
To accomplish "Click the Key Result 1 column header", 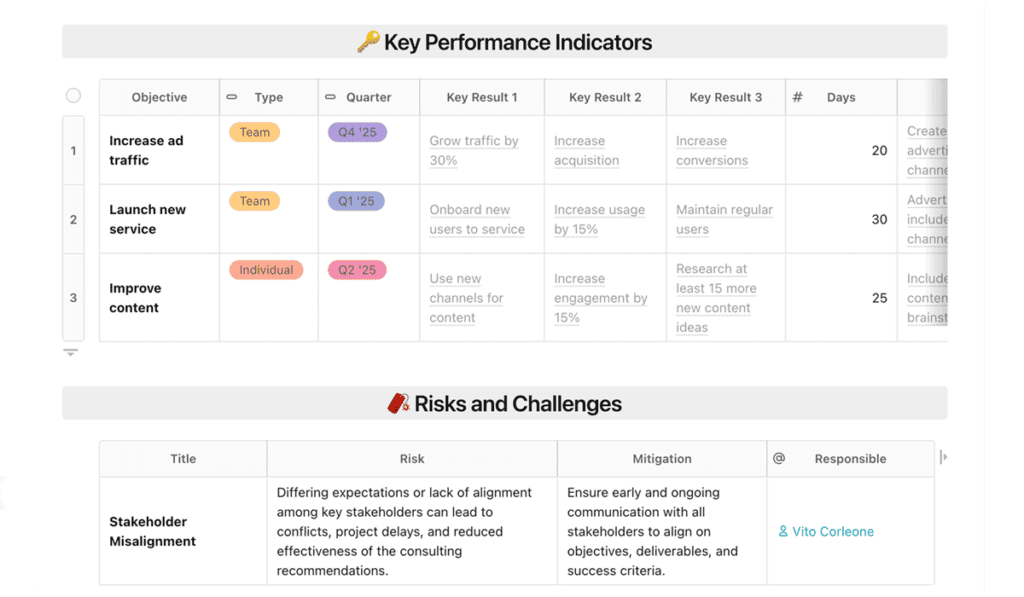I will tap(482, 97).
